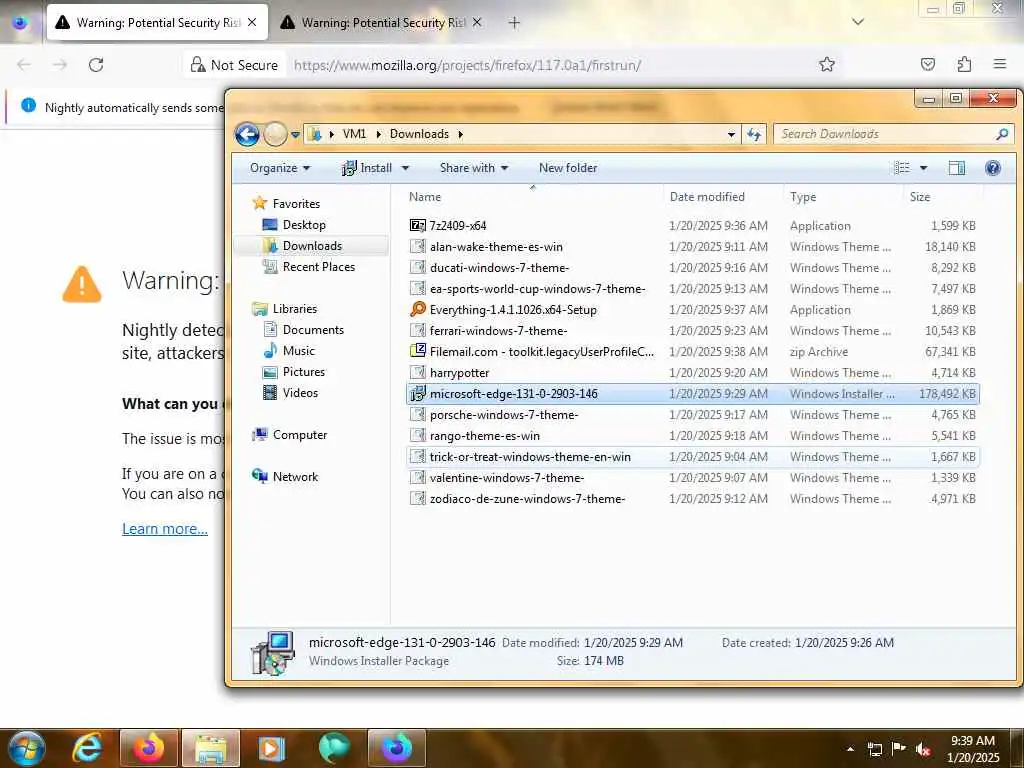Viewport: 1024px width, 768px height.
Task: Click VM1 in the address breadcrumb
Action: pos(354,134)
